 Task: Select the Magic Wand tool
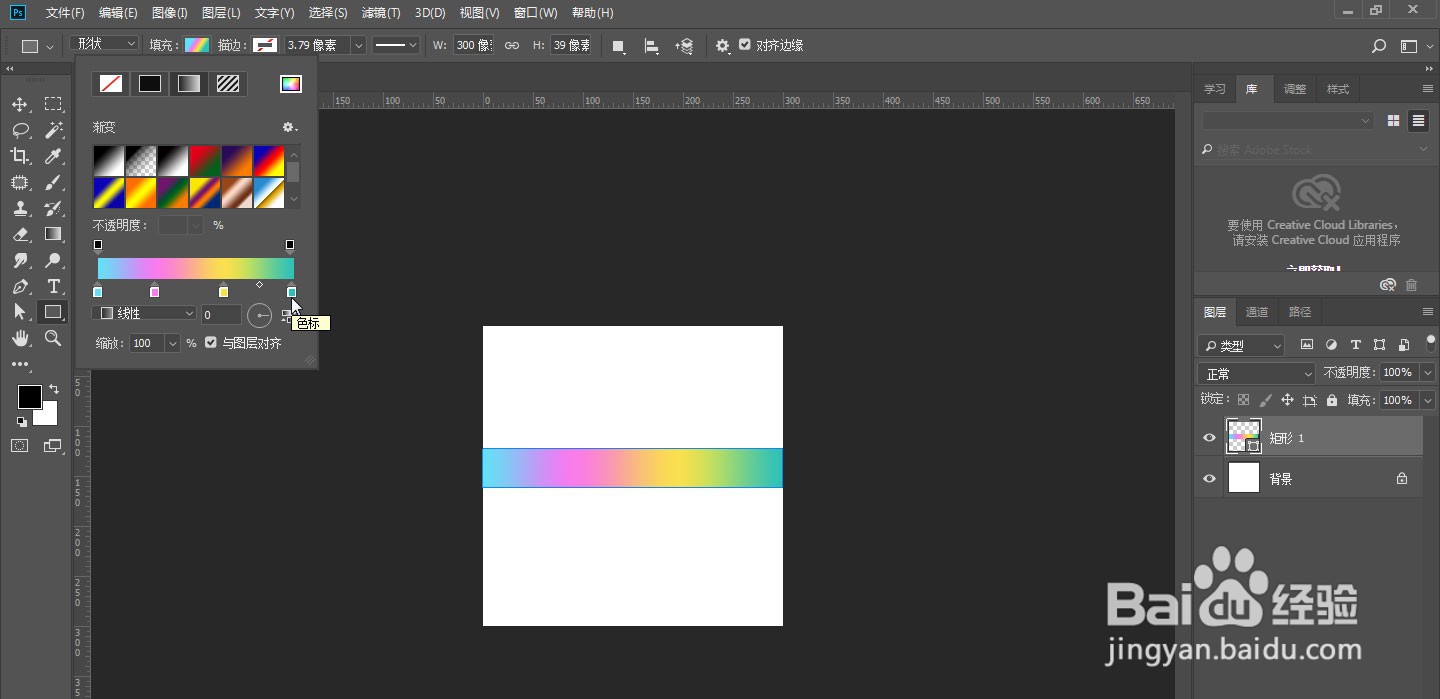click(53, 130)
